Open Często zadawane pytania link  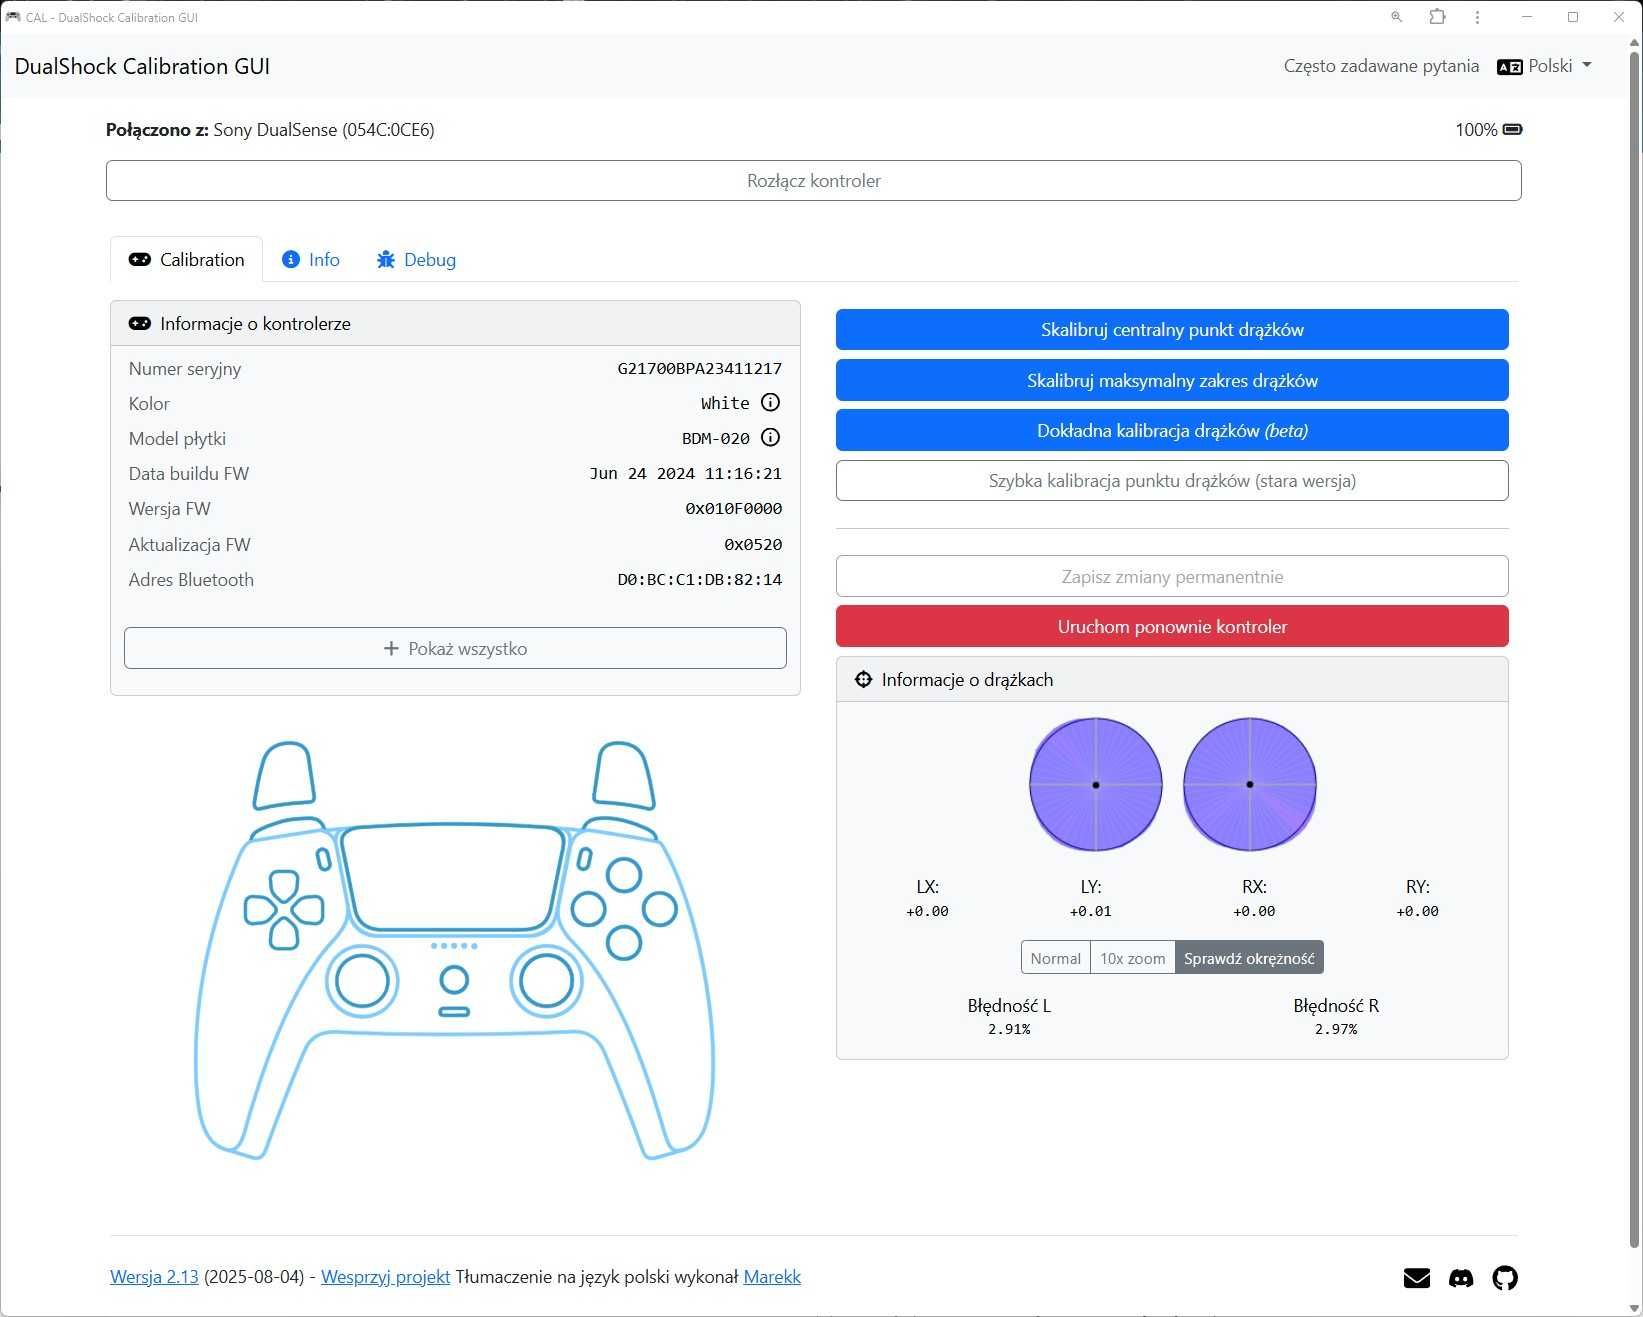tap(1381, 66)
